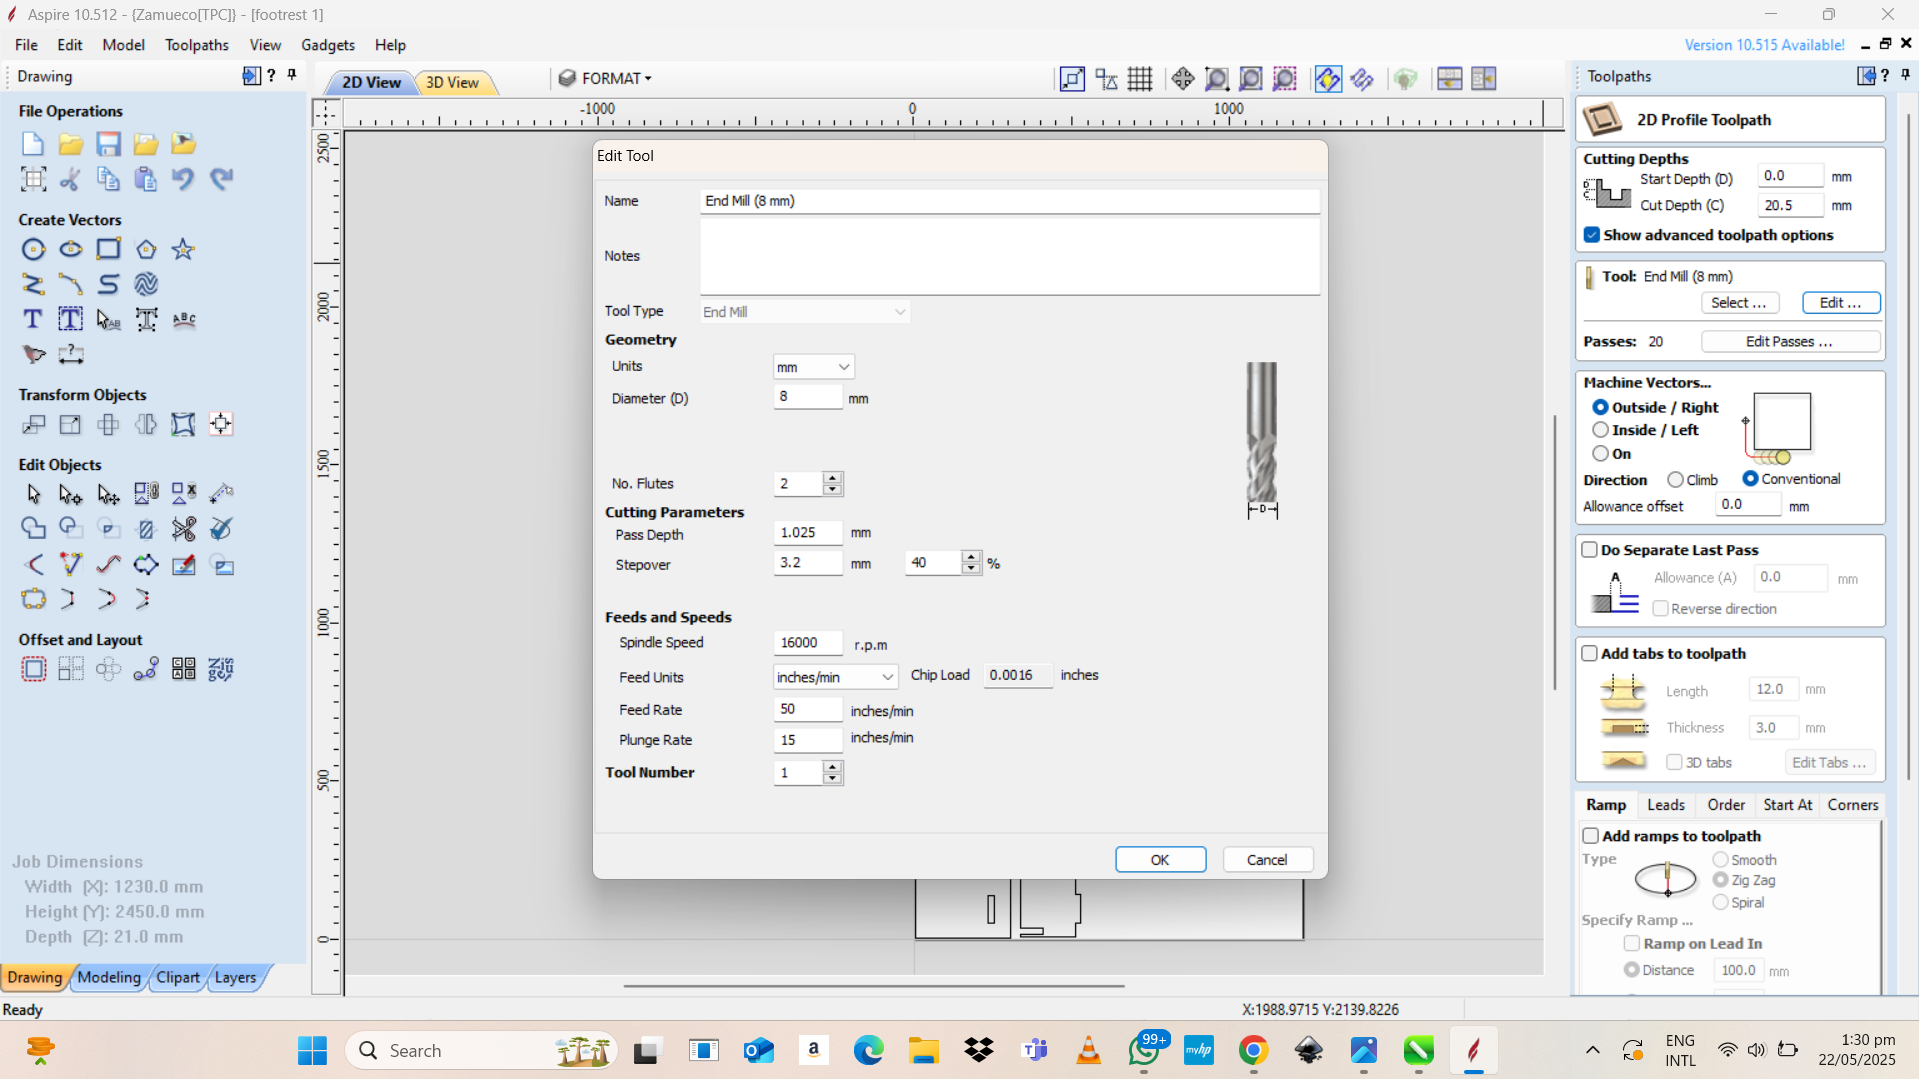This screenshot has width=1919, height=1079.
Task: Increase the Tool Number stepper
Action: (x=832, y=767)
